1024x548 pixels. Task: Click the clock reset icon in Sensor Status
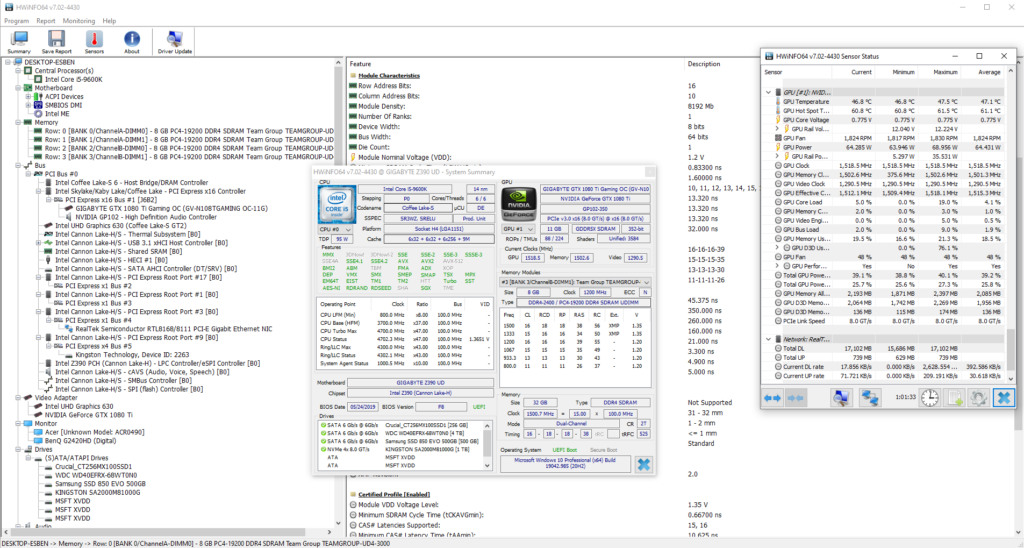point(930,397)
